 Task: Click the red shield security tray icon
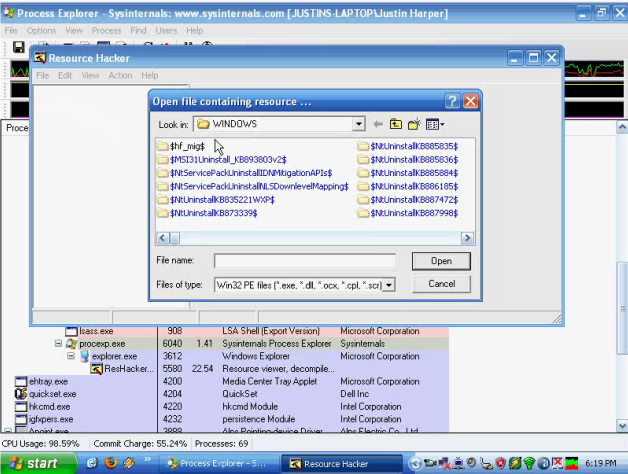point(501,464)
